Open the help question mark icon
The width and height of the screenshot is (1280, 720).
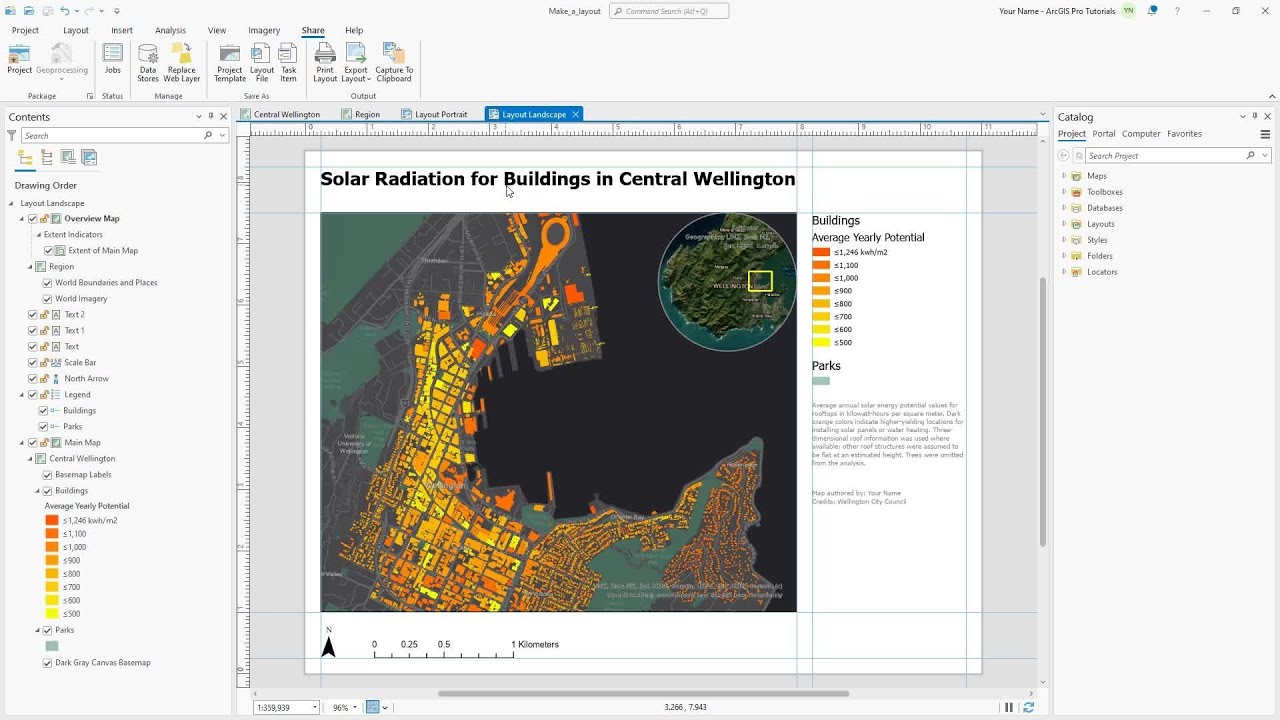click(x=1177, y=11)
